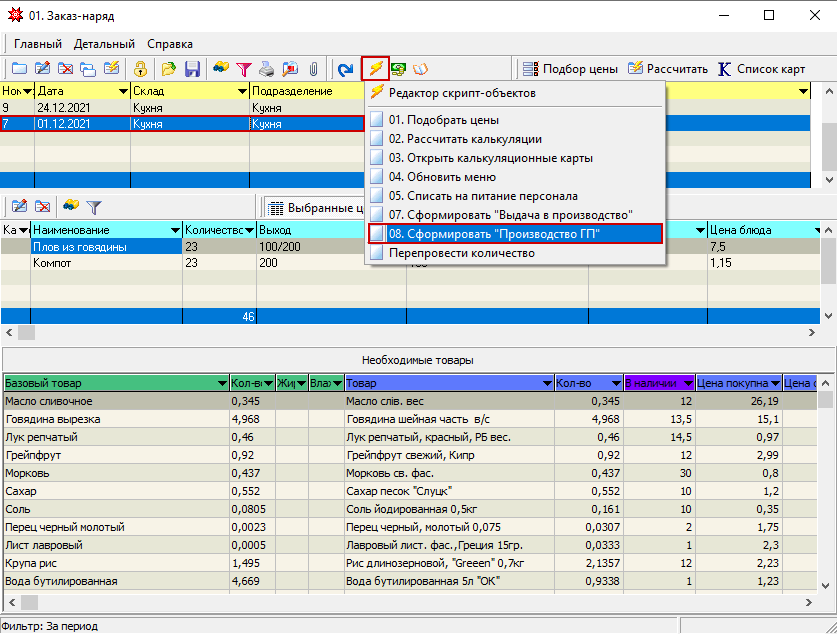Click the blue floppy disk save icon

(x=193, y=69)
